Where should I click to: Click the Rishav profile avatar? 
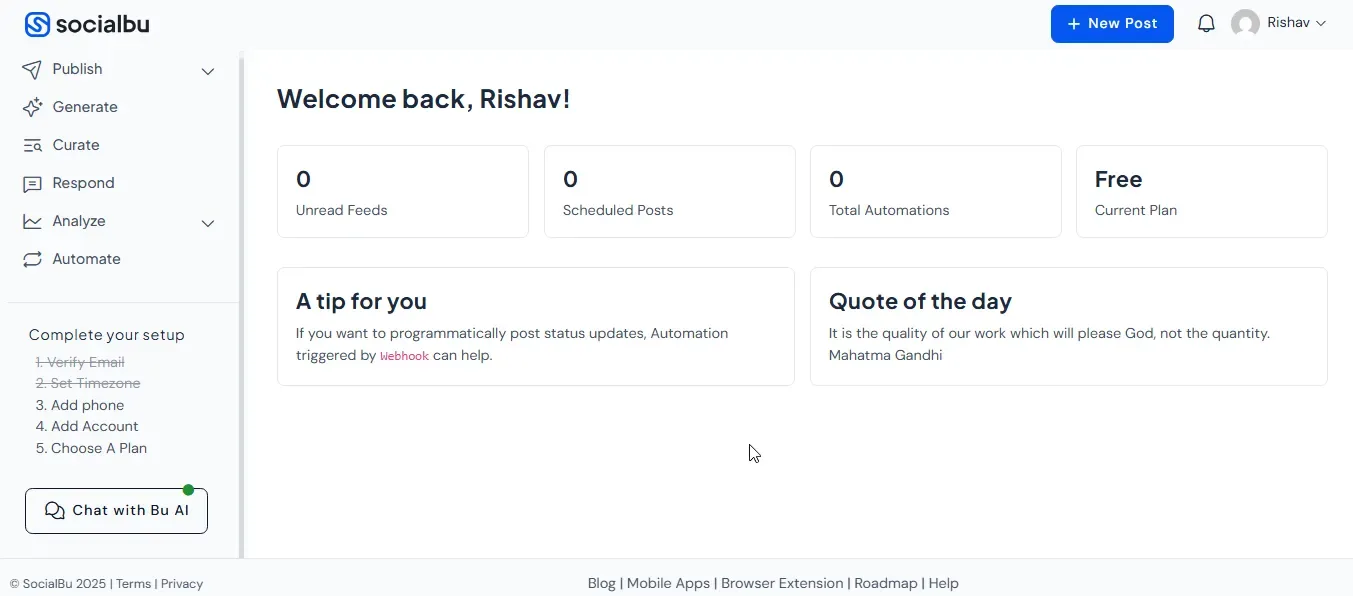(x=1245, y=23)
